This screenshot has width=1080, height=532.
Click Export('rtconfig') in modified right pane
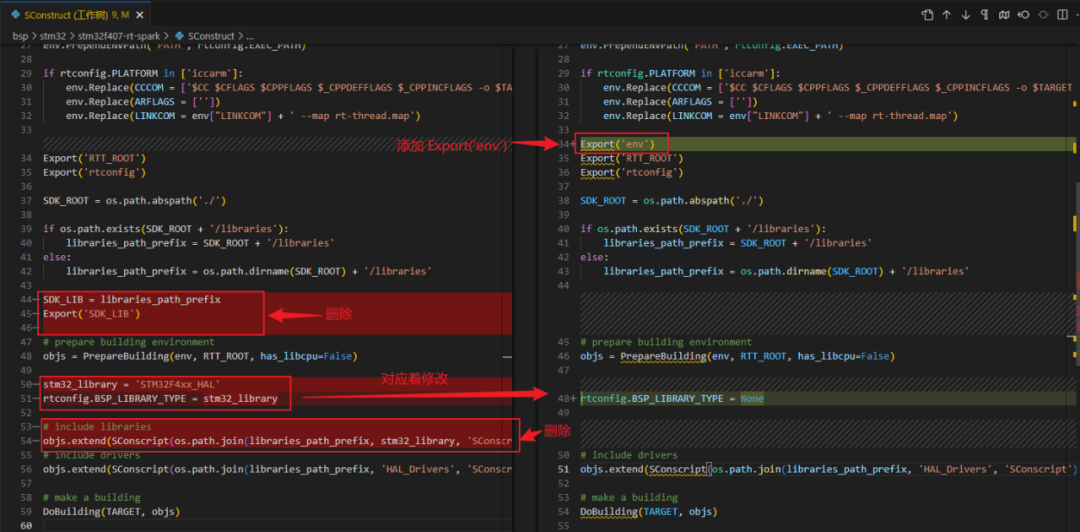pyautogui.click(x=632, y=172)
